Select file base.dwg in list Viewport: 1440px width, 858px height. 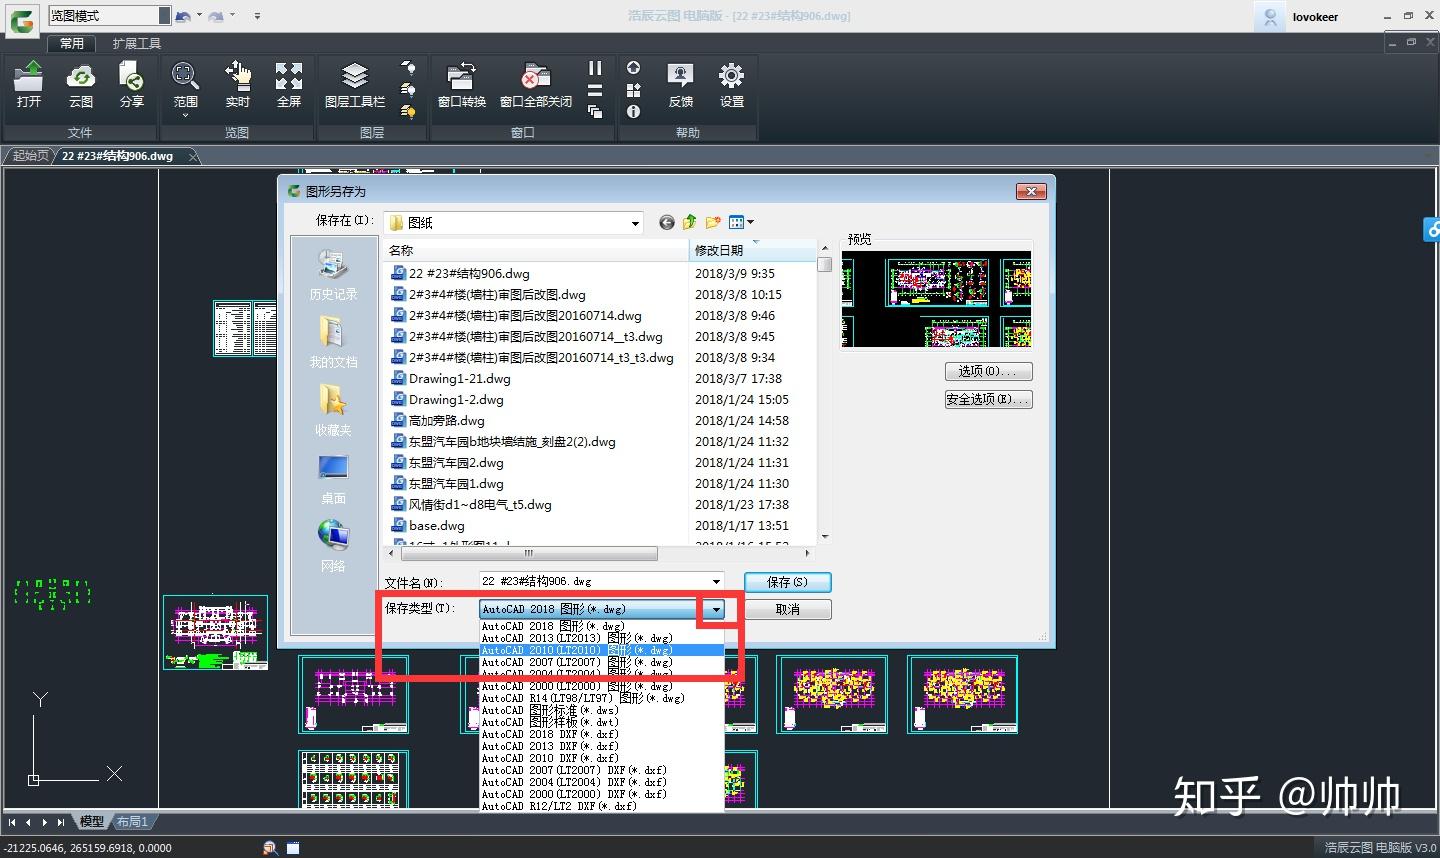pyautogui.click(x=437, y=525)
